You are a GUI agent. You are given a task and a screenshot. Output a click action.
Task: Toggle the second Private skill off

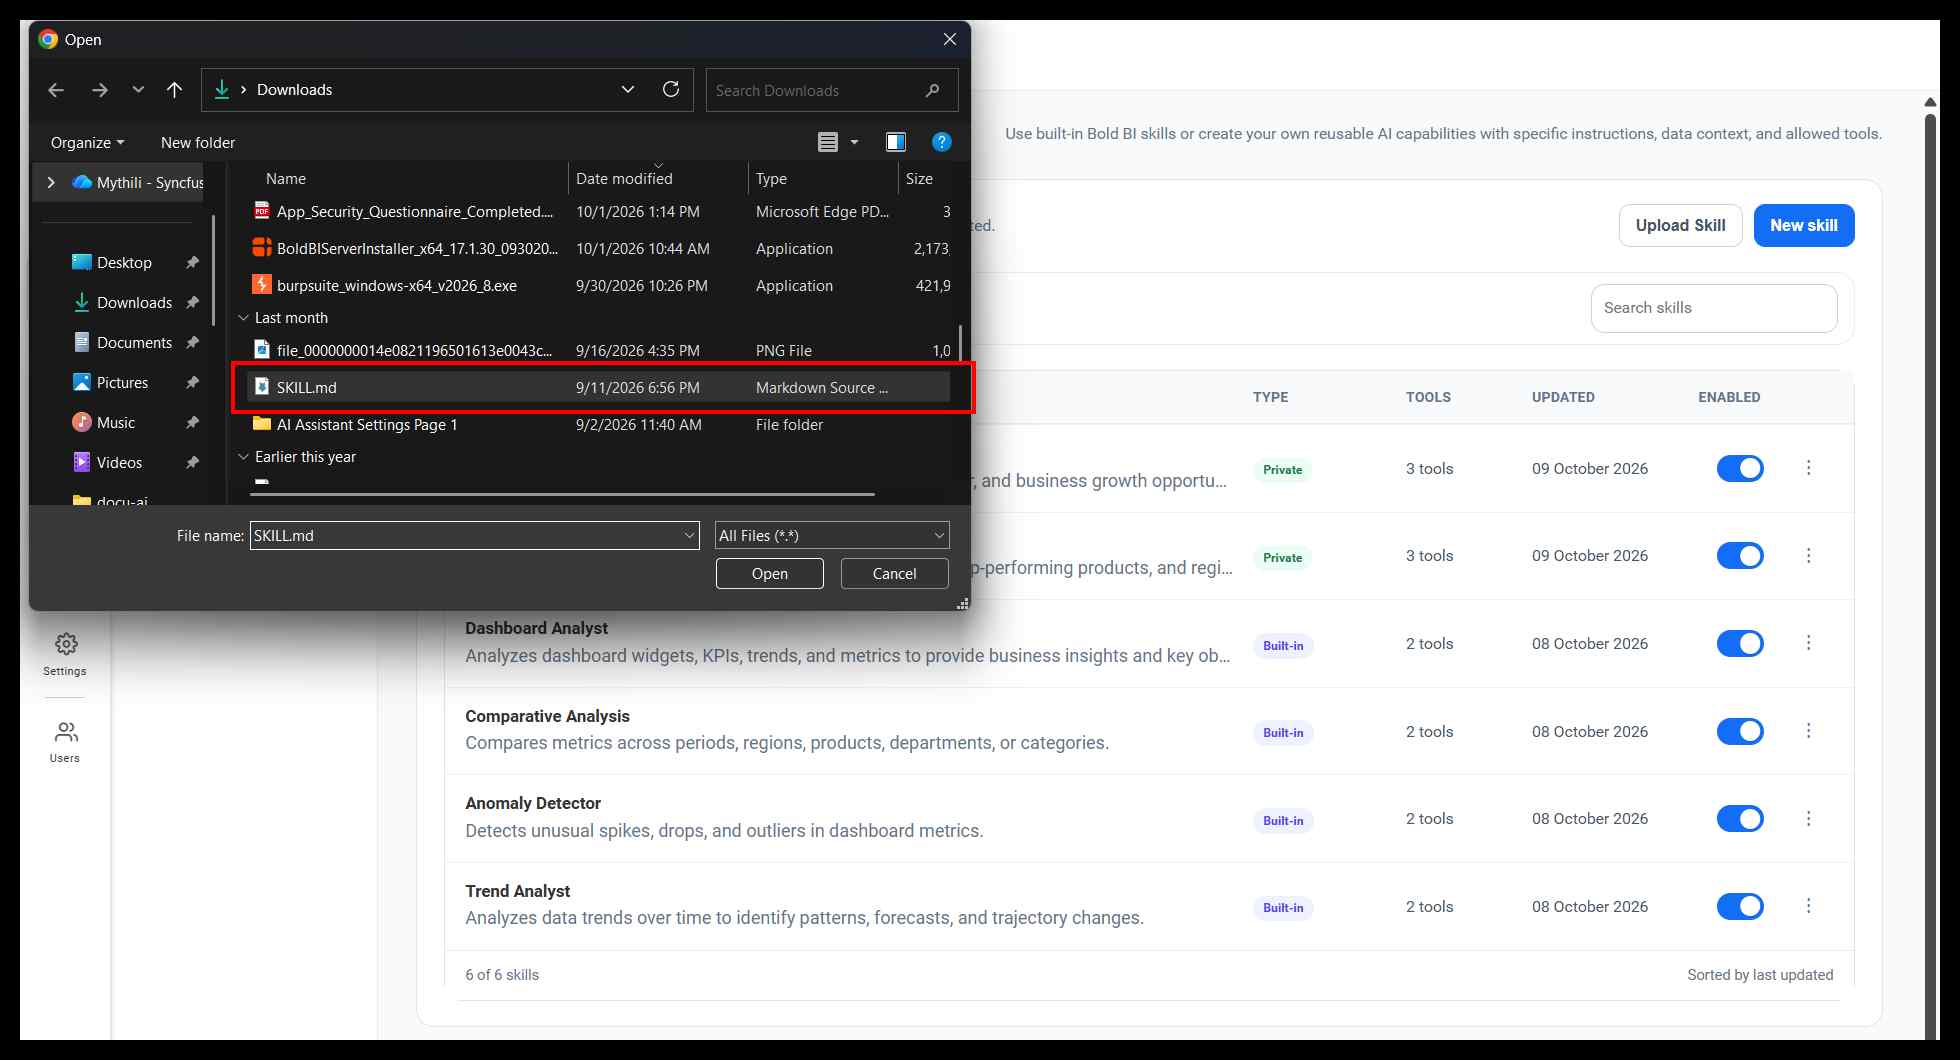pyautogui.click(x=1740, y=555)
